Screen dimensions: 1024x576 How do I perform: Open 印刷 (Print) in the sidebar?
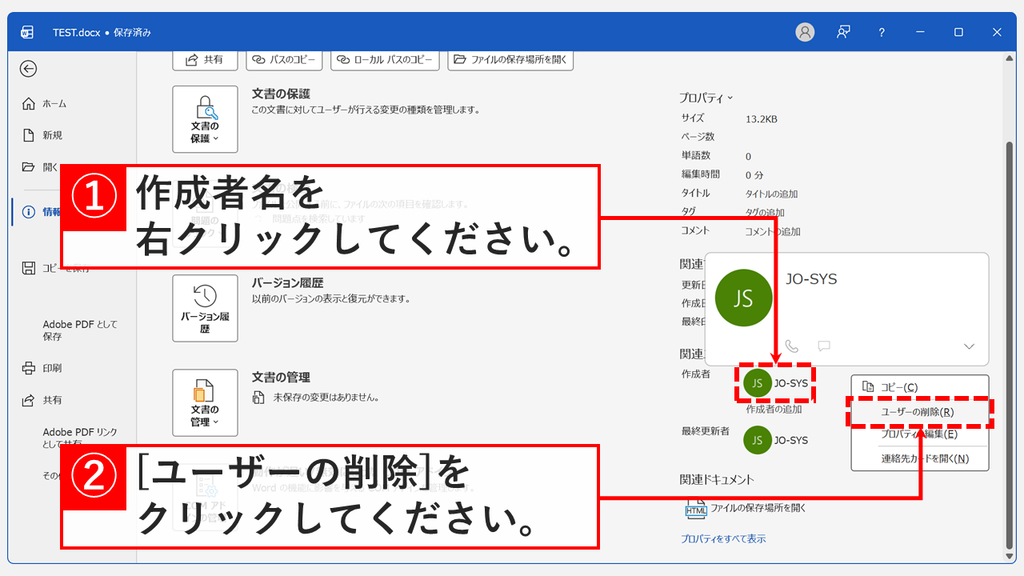43,368
